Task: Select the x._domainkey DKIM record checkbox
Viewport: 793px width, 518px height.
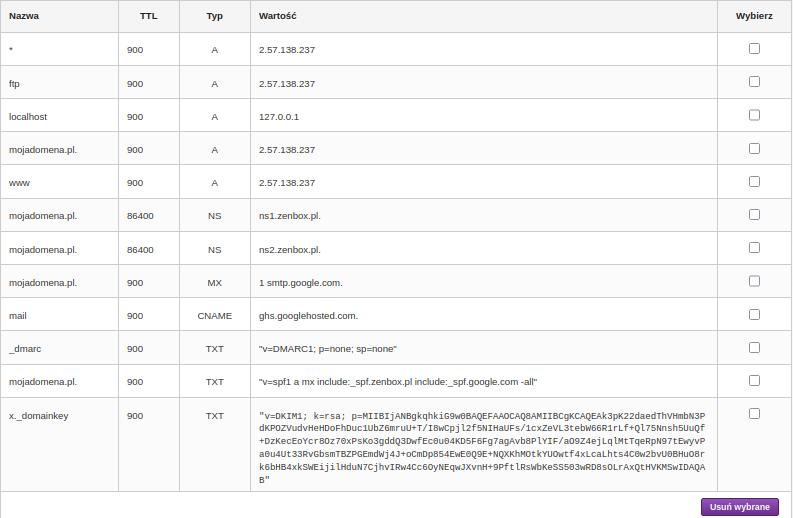Action: coord(754,413)
